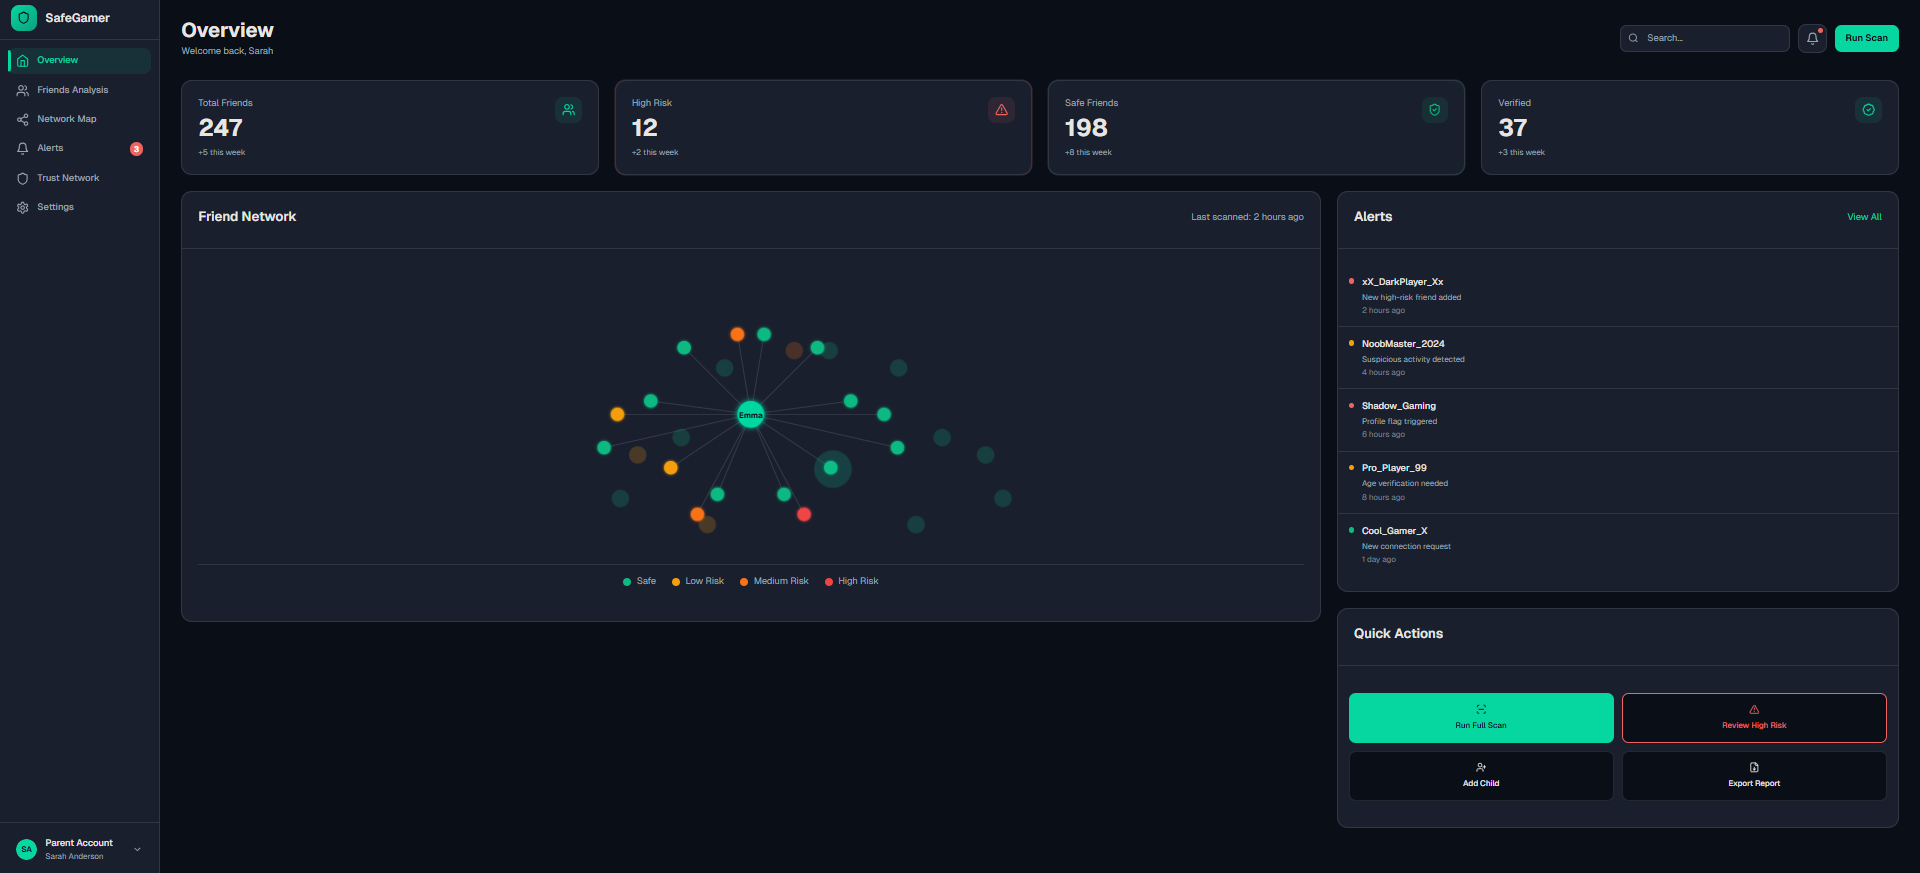
Task: Click the Review High Risk button
Action: pos(1753,718)
